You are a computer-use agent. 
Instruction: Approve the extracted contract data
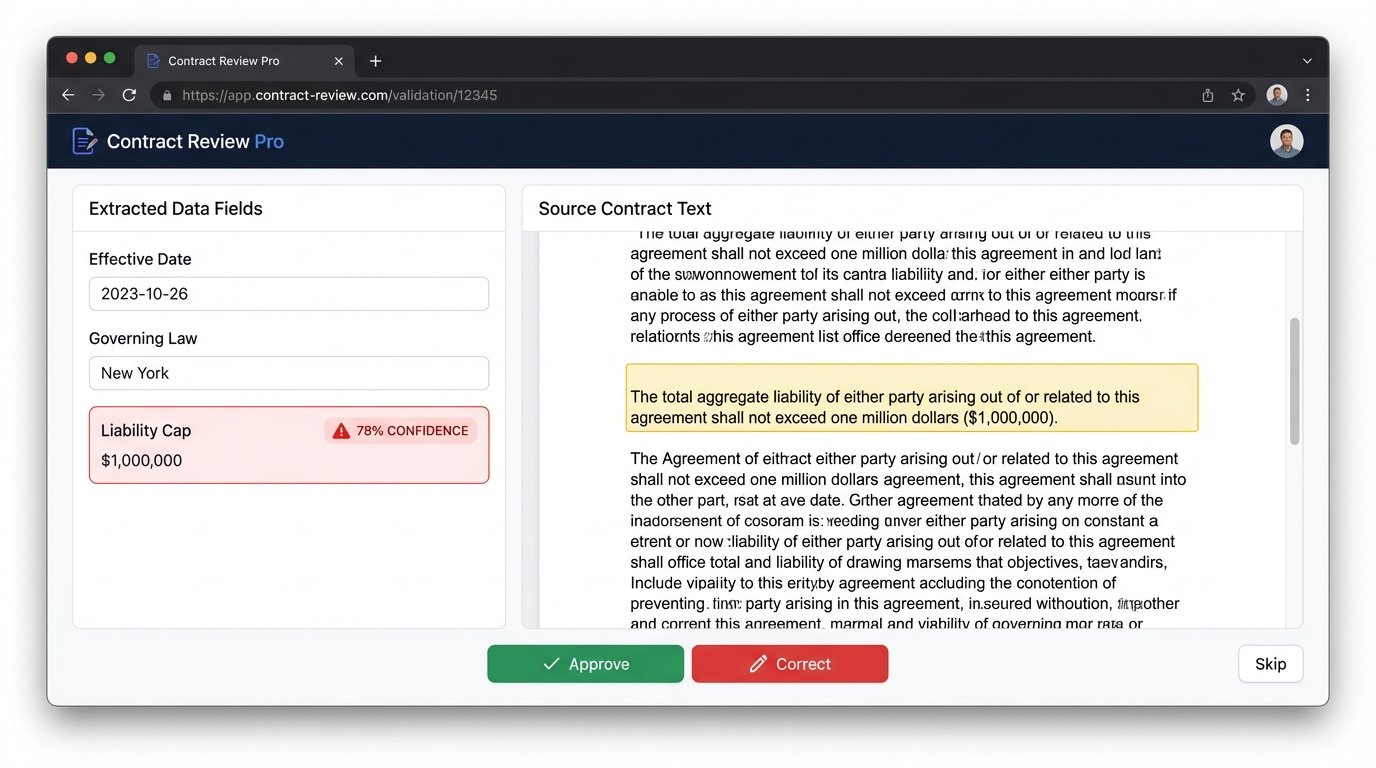coord(585,663)
